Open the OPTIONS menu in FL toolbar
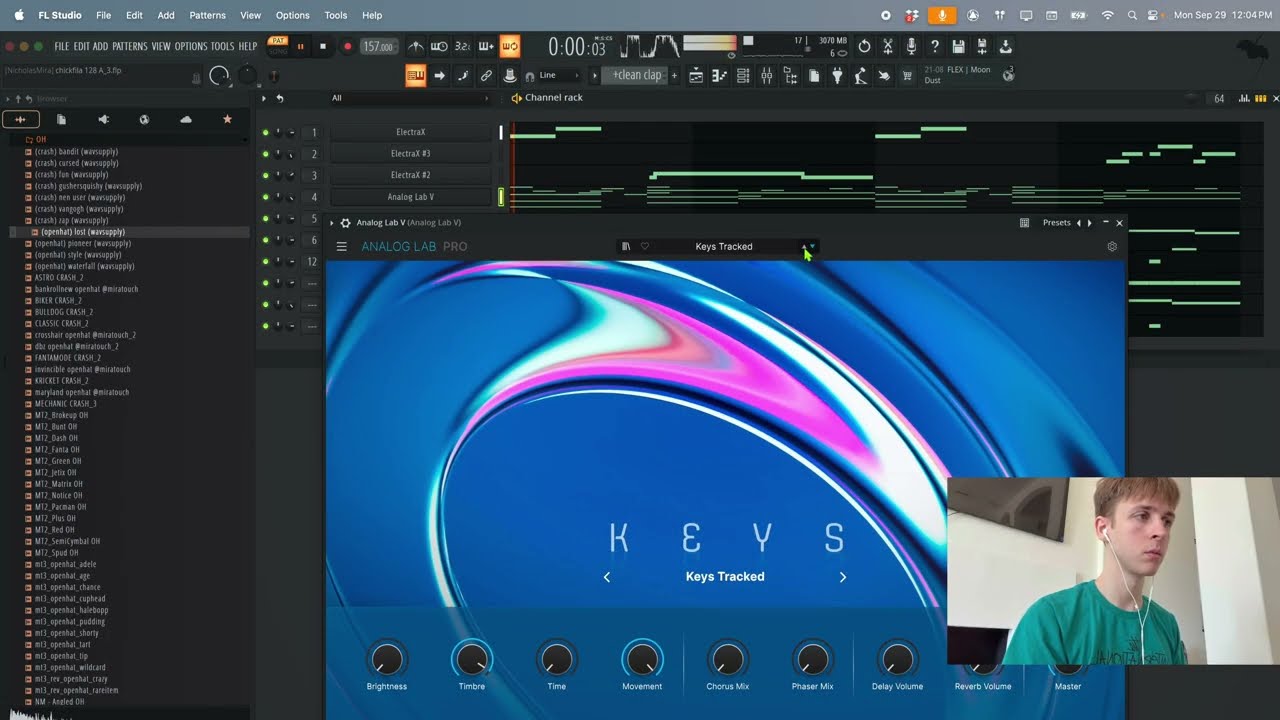Screen dimensions: 1280x720 191,47
